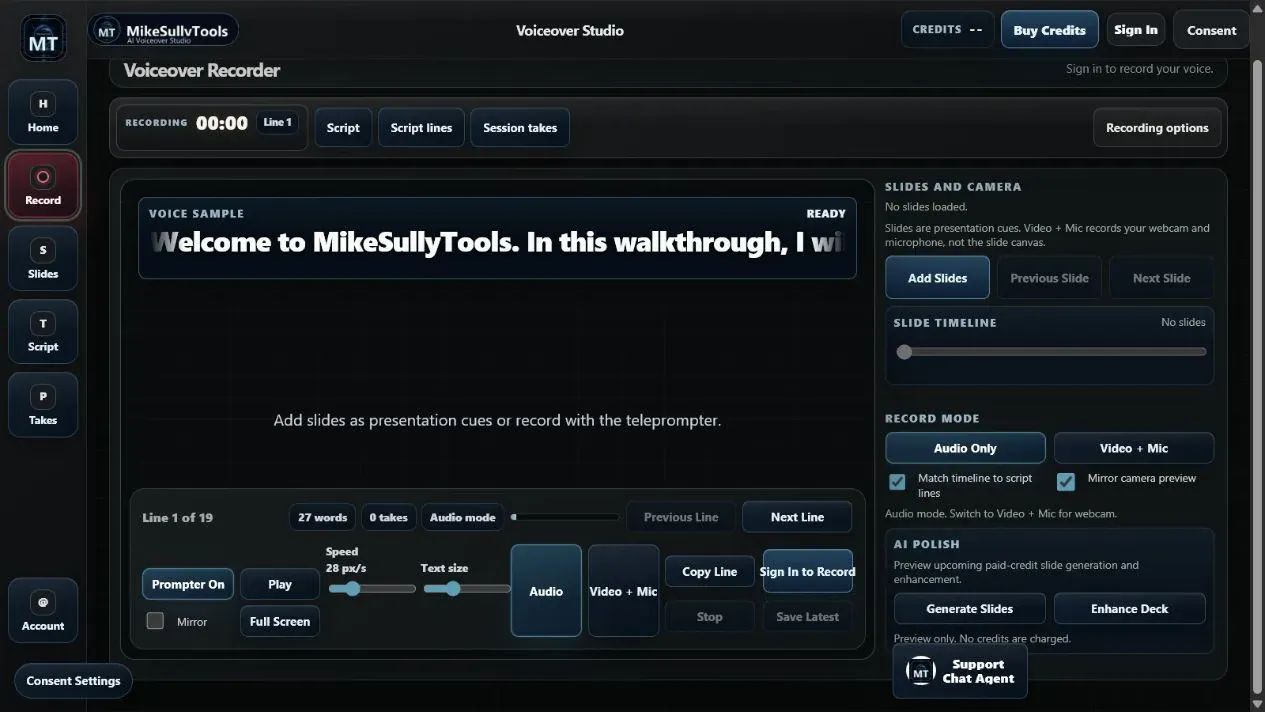1265x712 pixels.
Task: Open the prompter Full Screen
Action: click(280, 621)
